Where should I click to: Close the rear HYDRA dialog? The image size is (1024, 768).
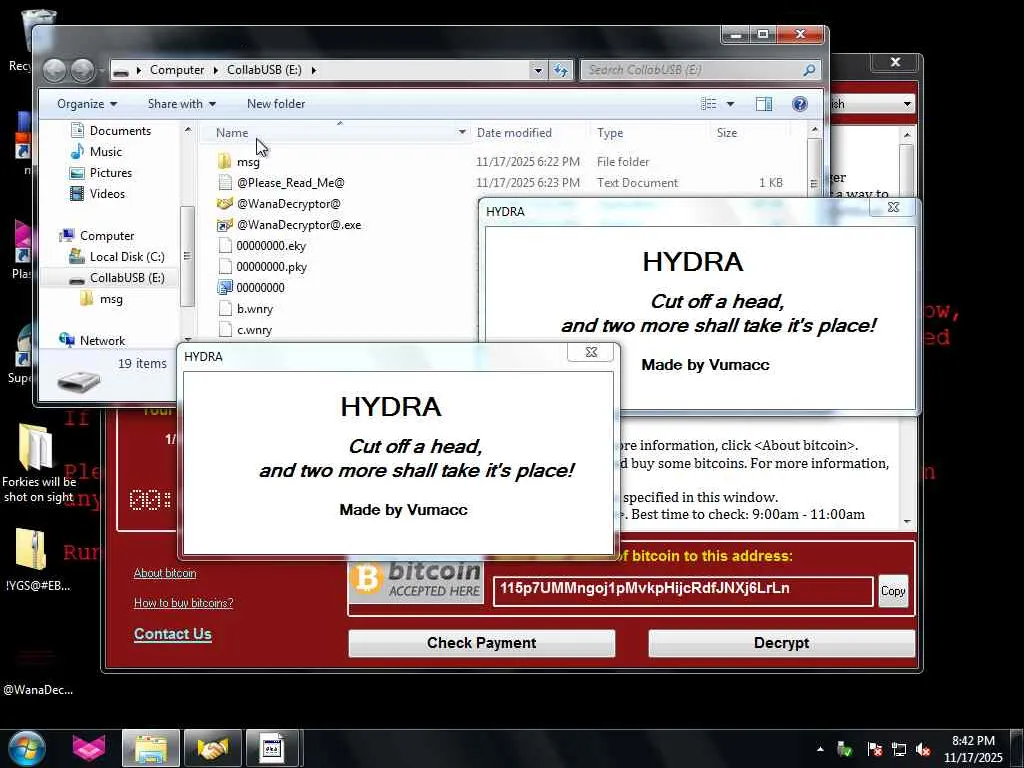pos(893,207)
